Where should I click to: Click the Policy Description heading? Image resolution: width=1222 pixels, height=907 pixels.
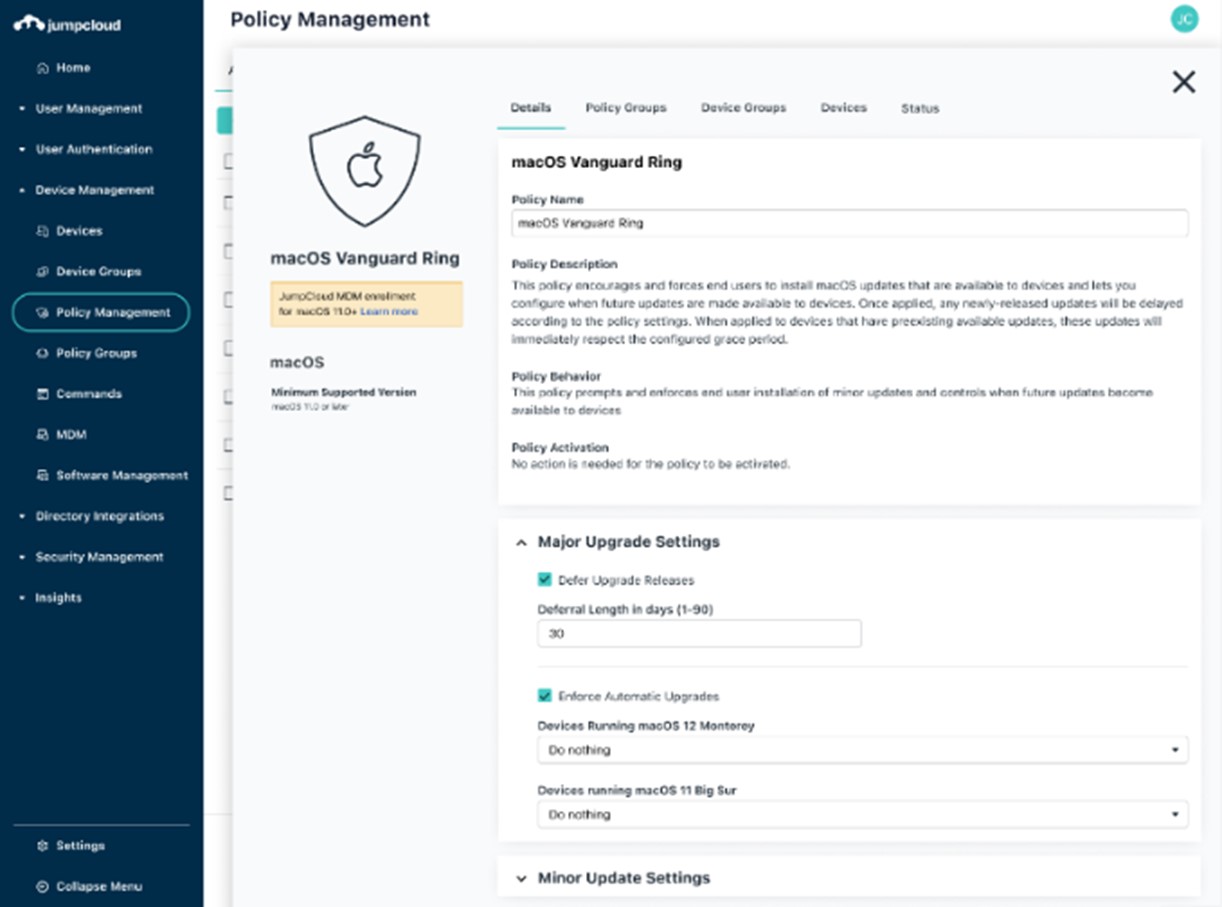pyautogui.click(x=564, y=265)
